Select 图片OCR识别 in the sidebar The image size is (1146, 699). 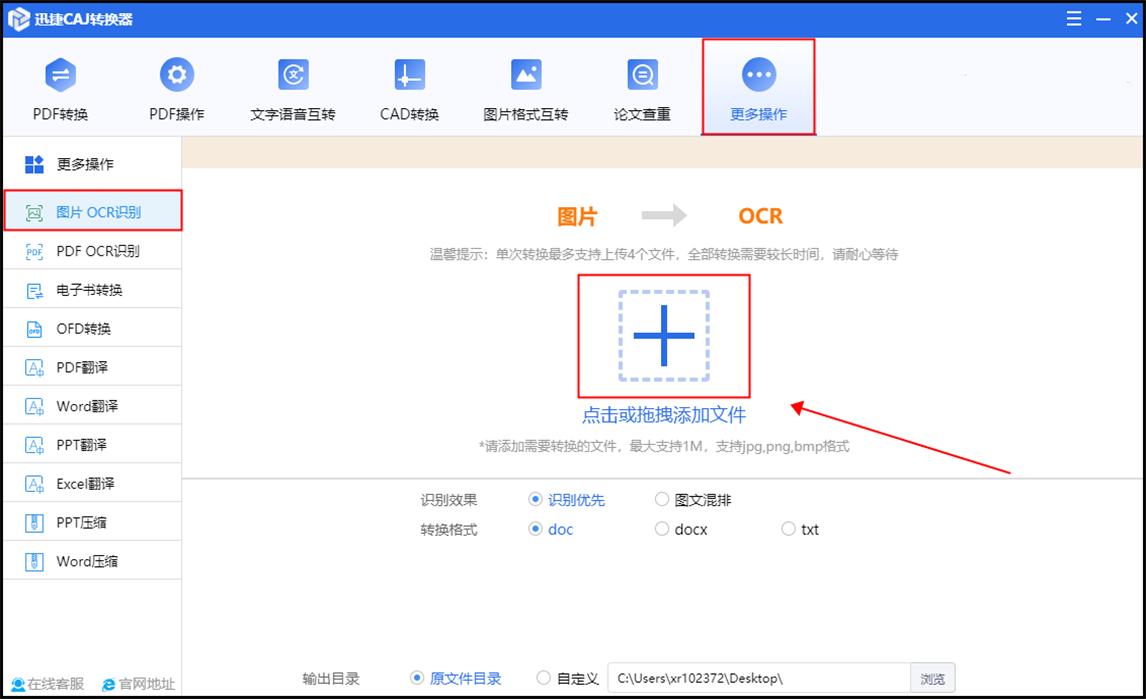tap(93, 211)
